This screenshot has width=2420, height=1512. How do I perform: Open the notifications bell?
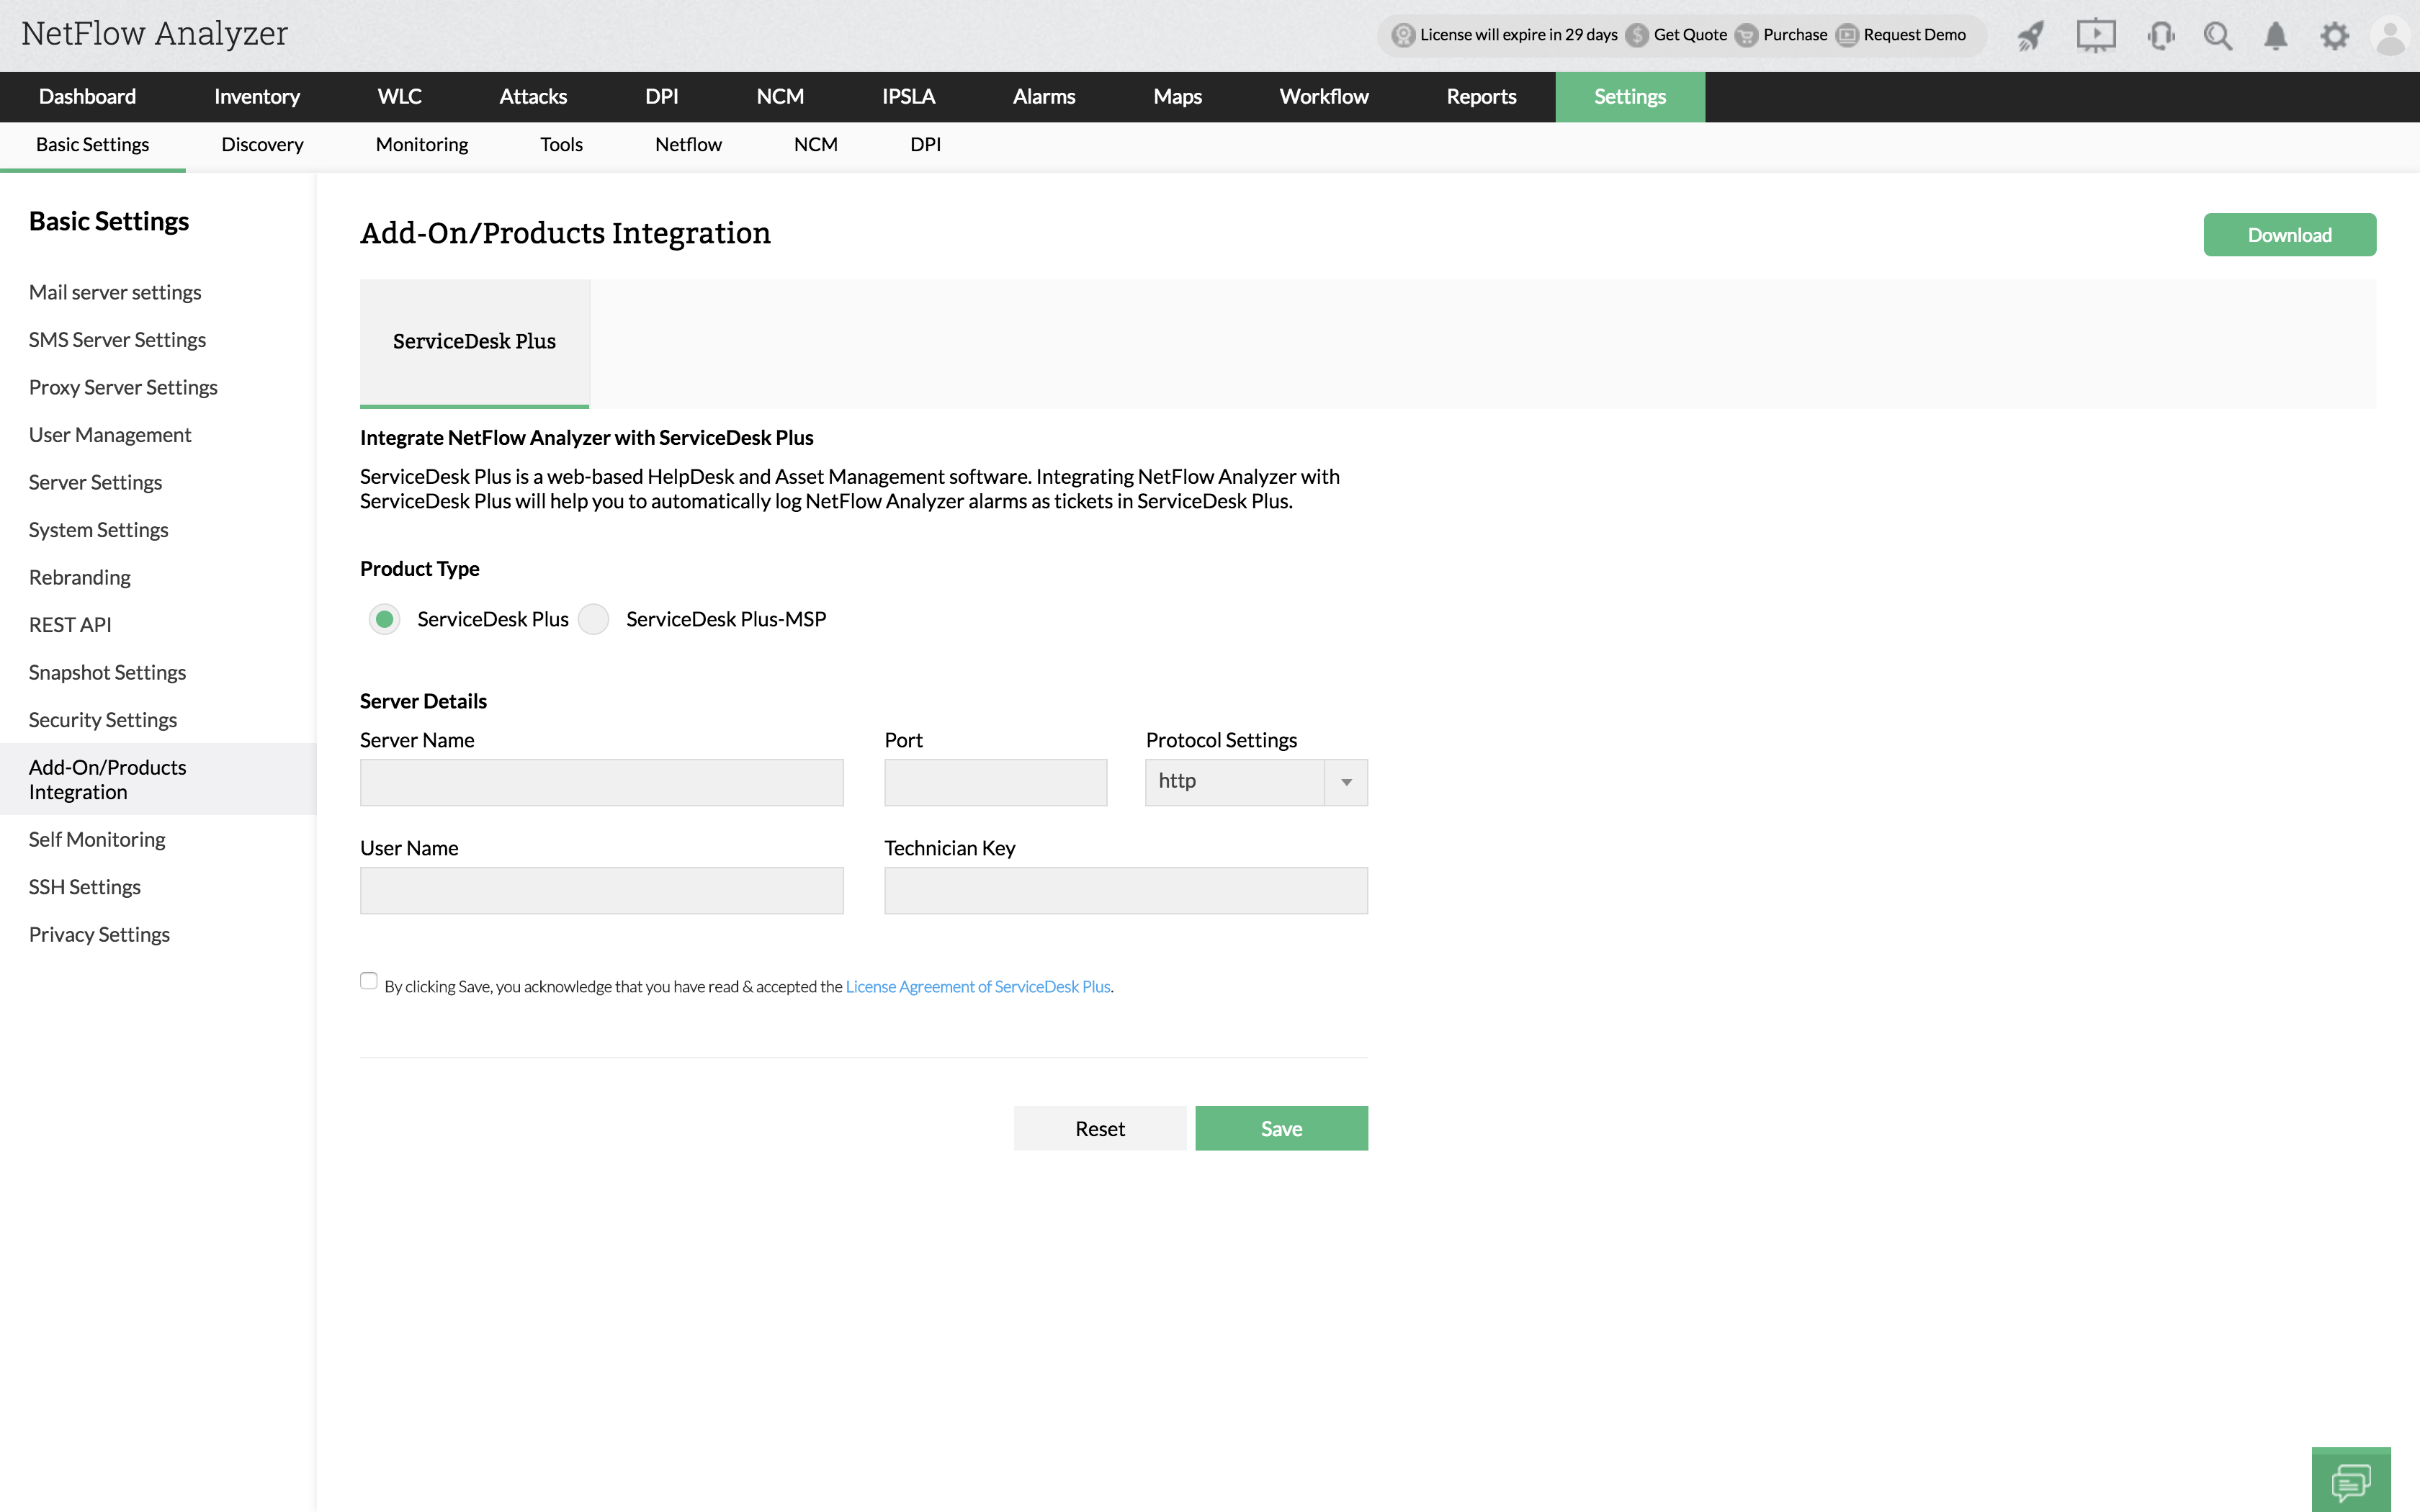(2275, 37)
